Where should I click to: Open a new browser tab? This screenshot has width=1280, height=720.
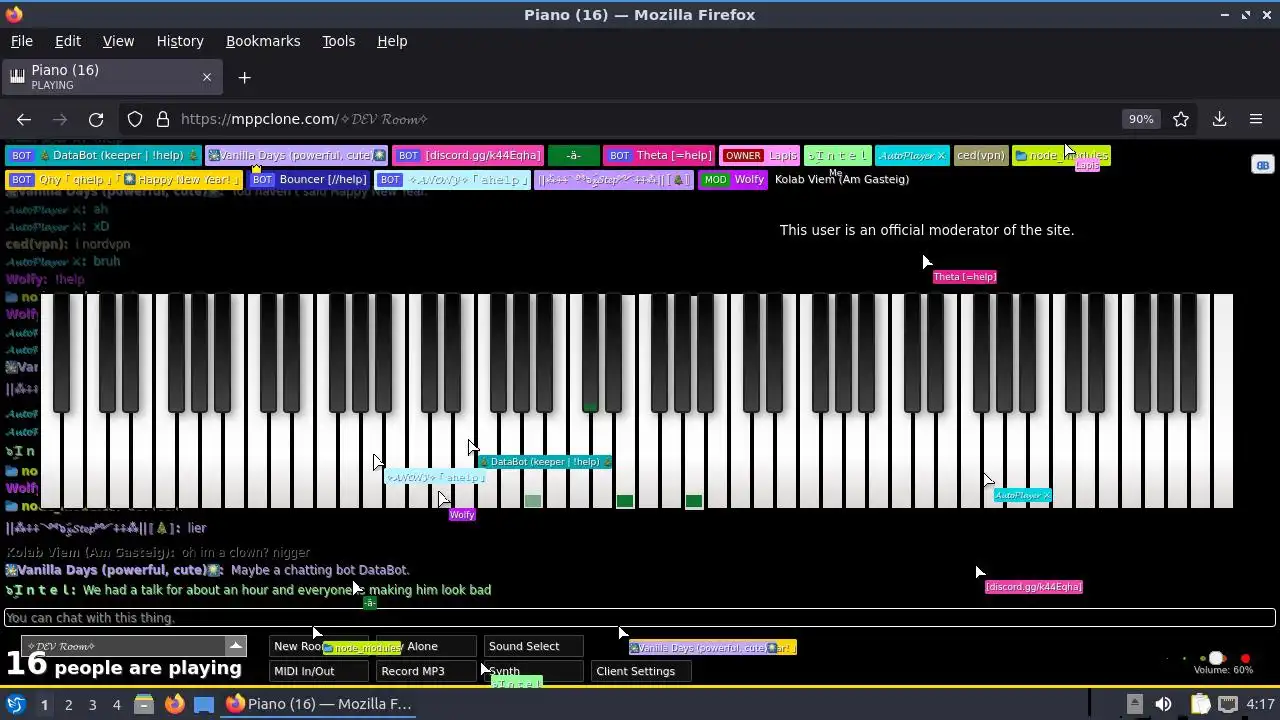tap(244, 77)
